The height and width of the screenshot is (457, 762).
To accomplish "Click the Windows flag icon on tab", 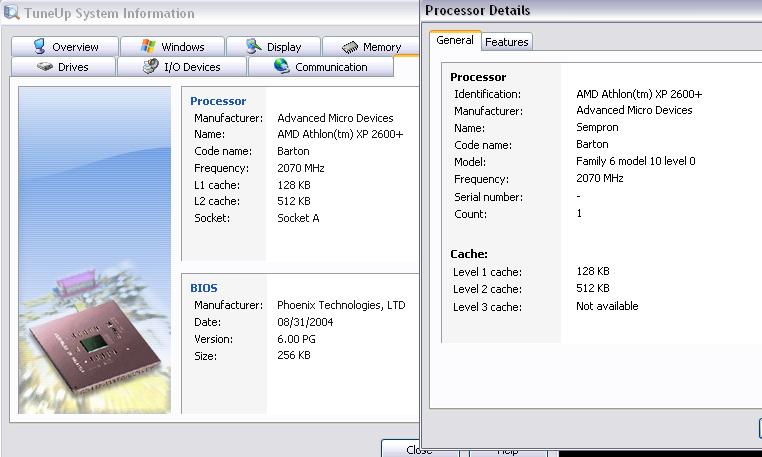I will tap(148, 46).
